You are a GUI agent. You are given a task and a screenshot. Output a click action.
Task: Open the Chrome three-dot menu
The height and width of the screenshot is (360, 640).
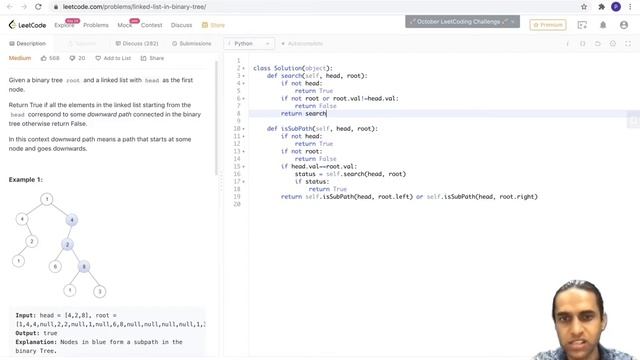(x=631, y=7)
